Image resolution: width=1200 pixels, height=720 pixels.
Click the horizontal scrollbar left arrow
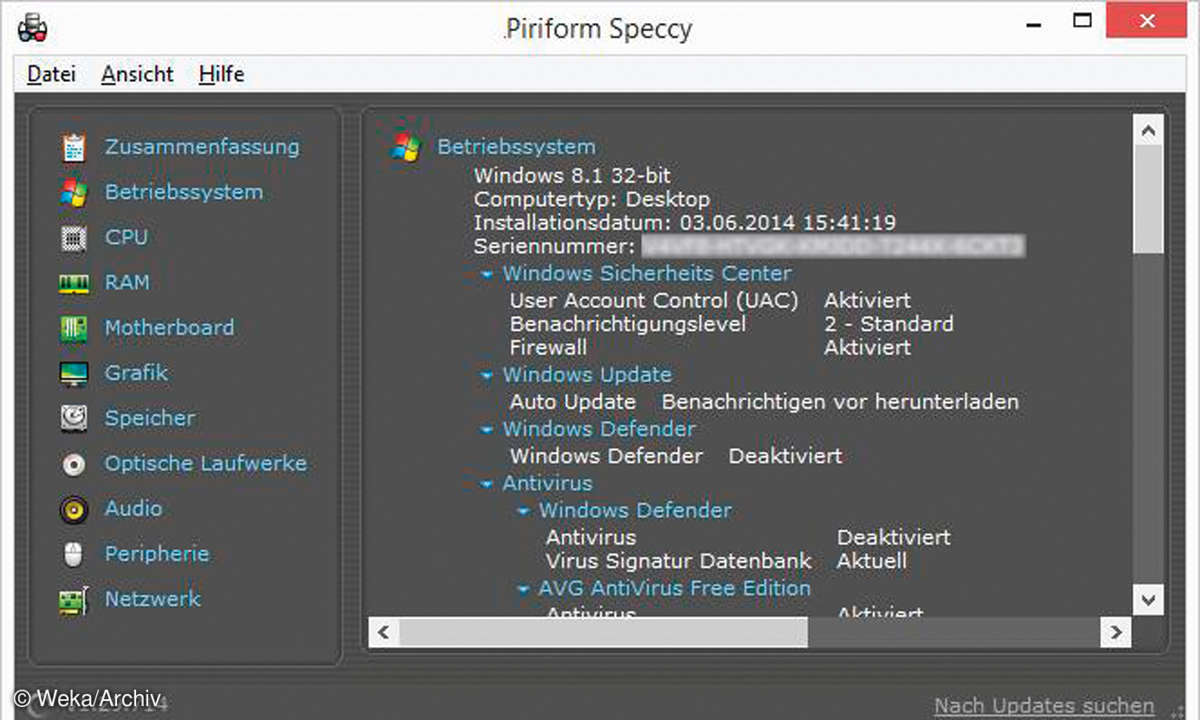(x=384, y=632)
